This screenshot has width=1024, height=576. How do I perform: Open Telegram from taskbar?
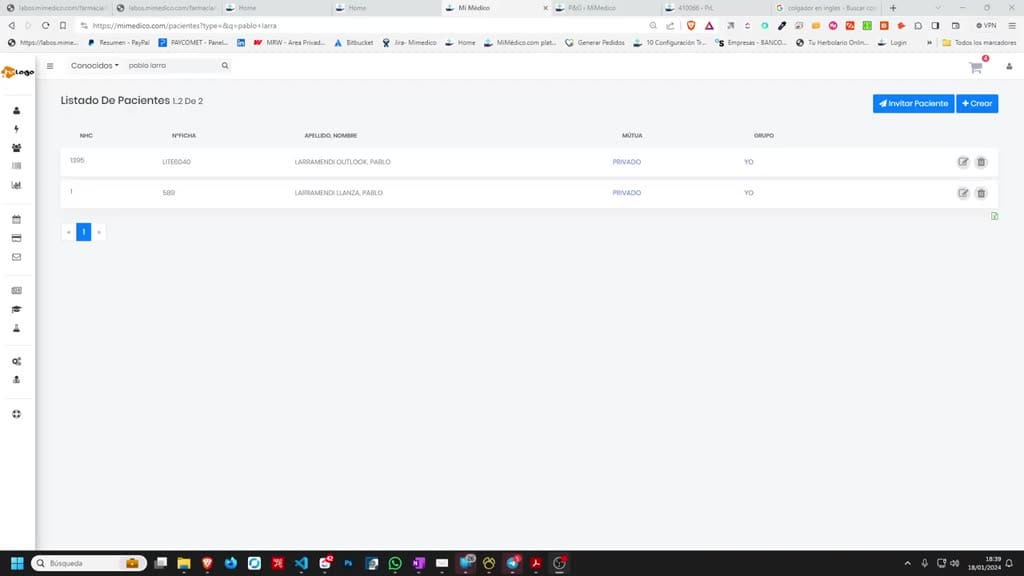(x=513, y=563)
